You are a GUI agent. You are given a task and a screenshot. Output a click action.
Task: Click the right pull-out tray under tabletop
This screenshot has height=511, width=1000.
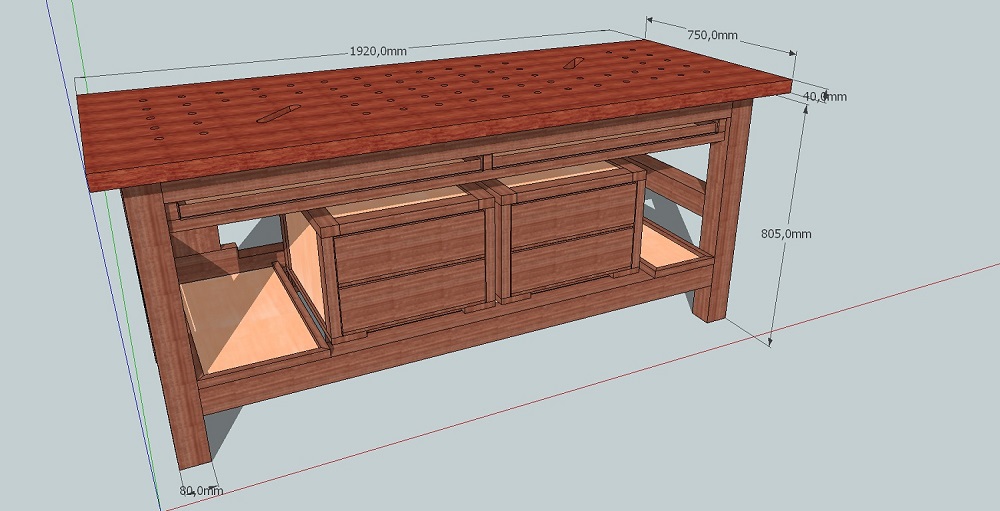tap(600, 145)
